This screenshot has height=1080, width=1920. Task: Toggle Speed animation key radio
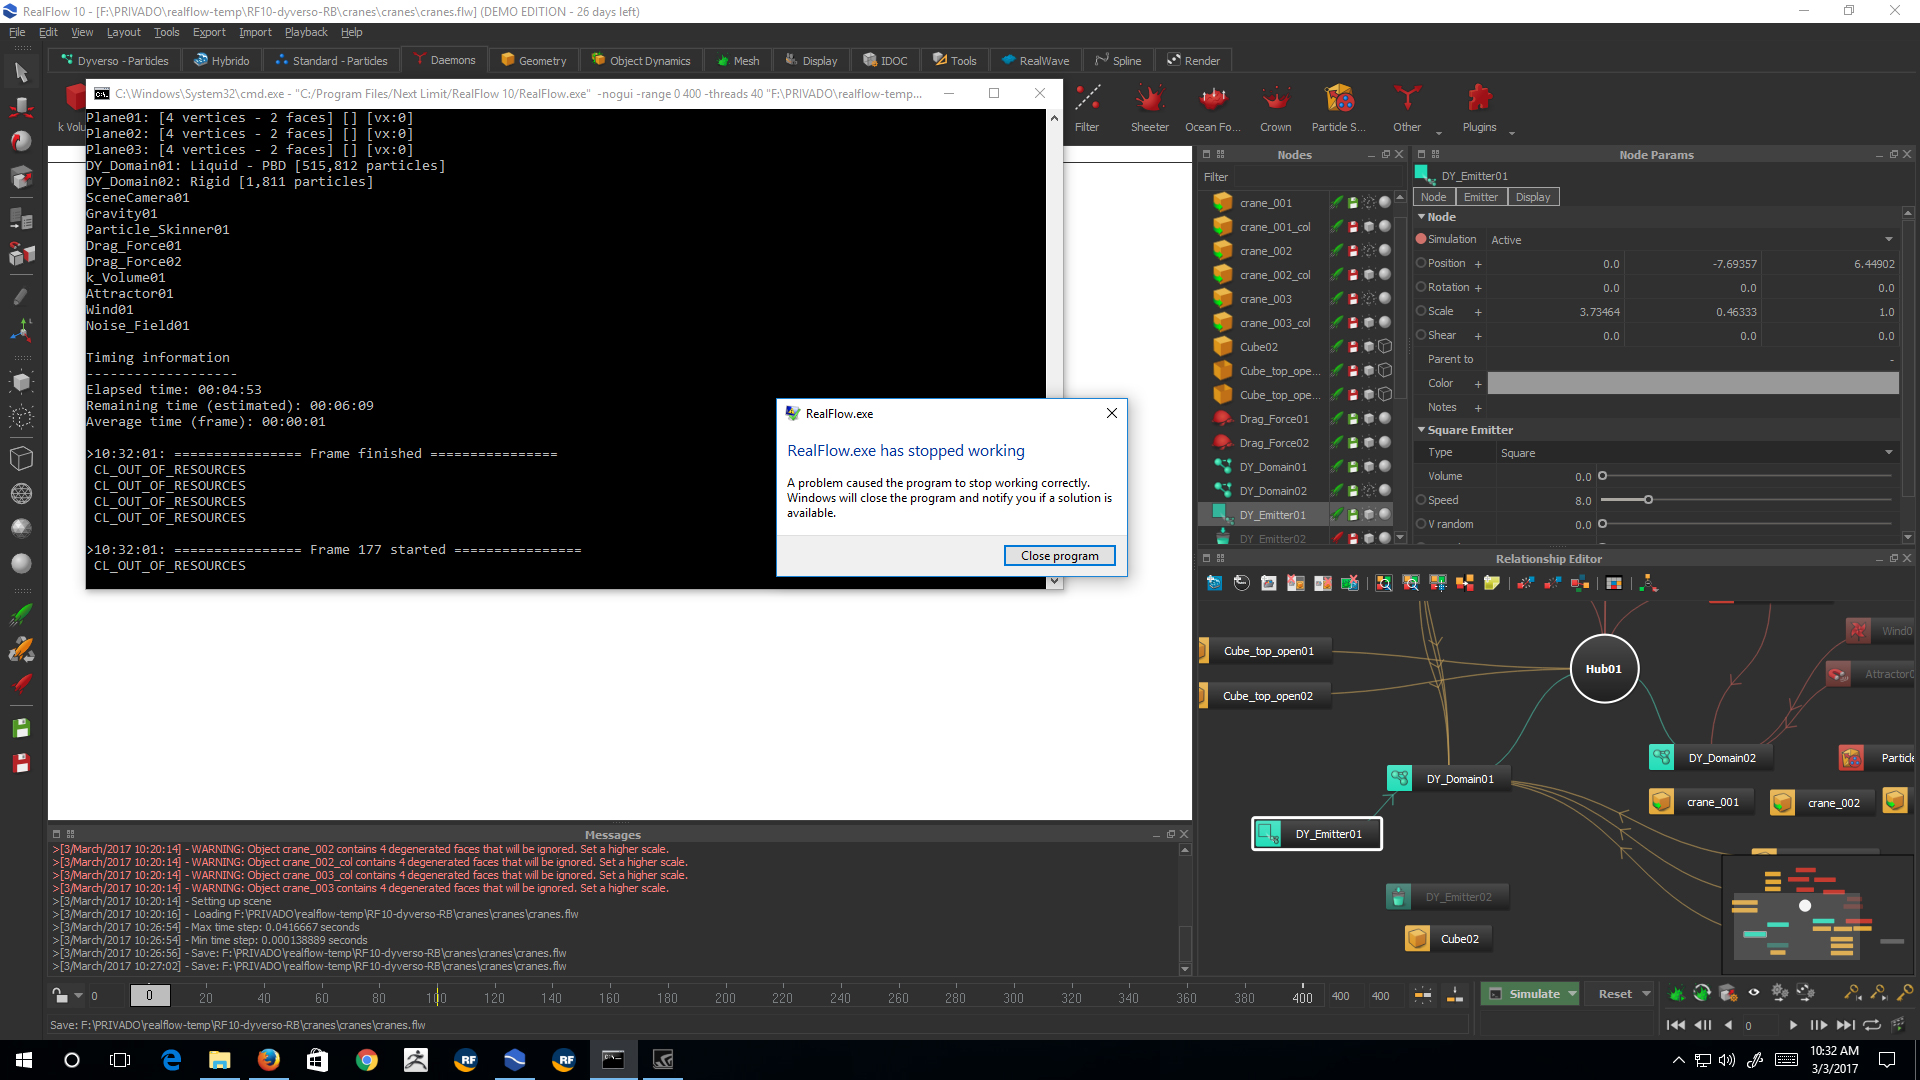(x=1421, y=500)
